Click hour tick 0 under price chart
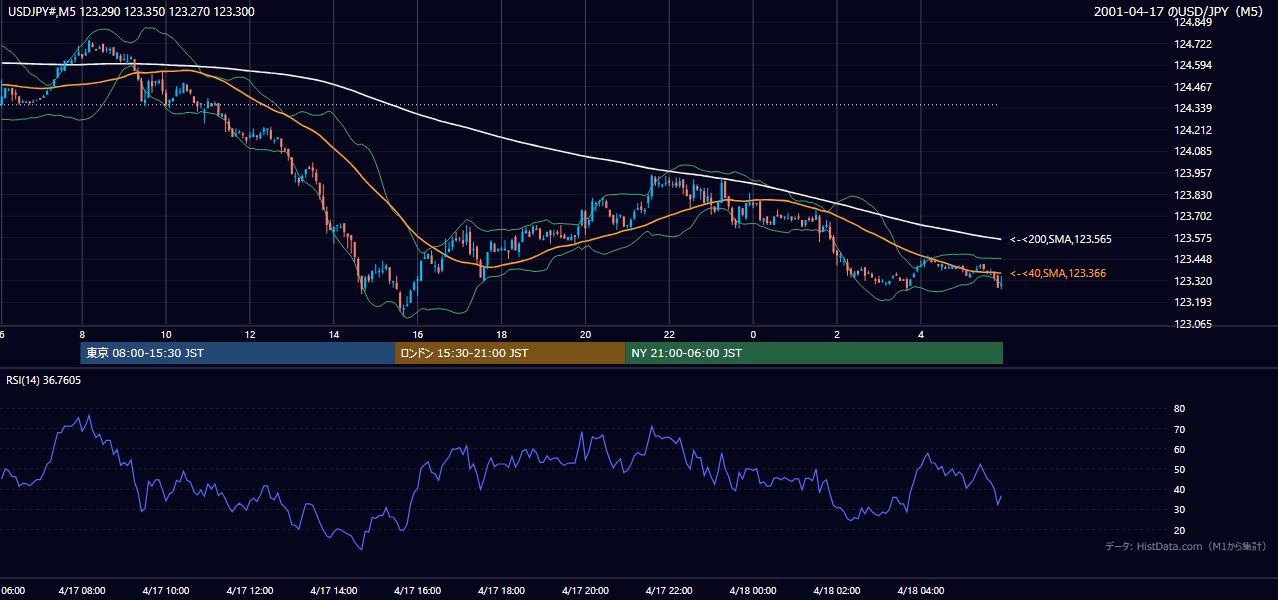1278x600 pixels. pos(753,334)
